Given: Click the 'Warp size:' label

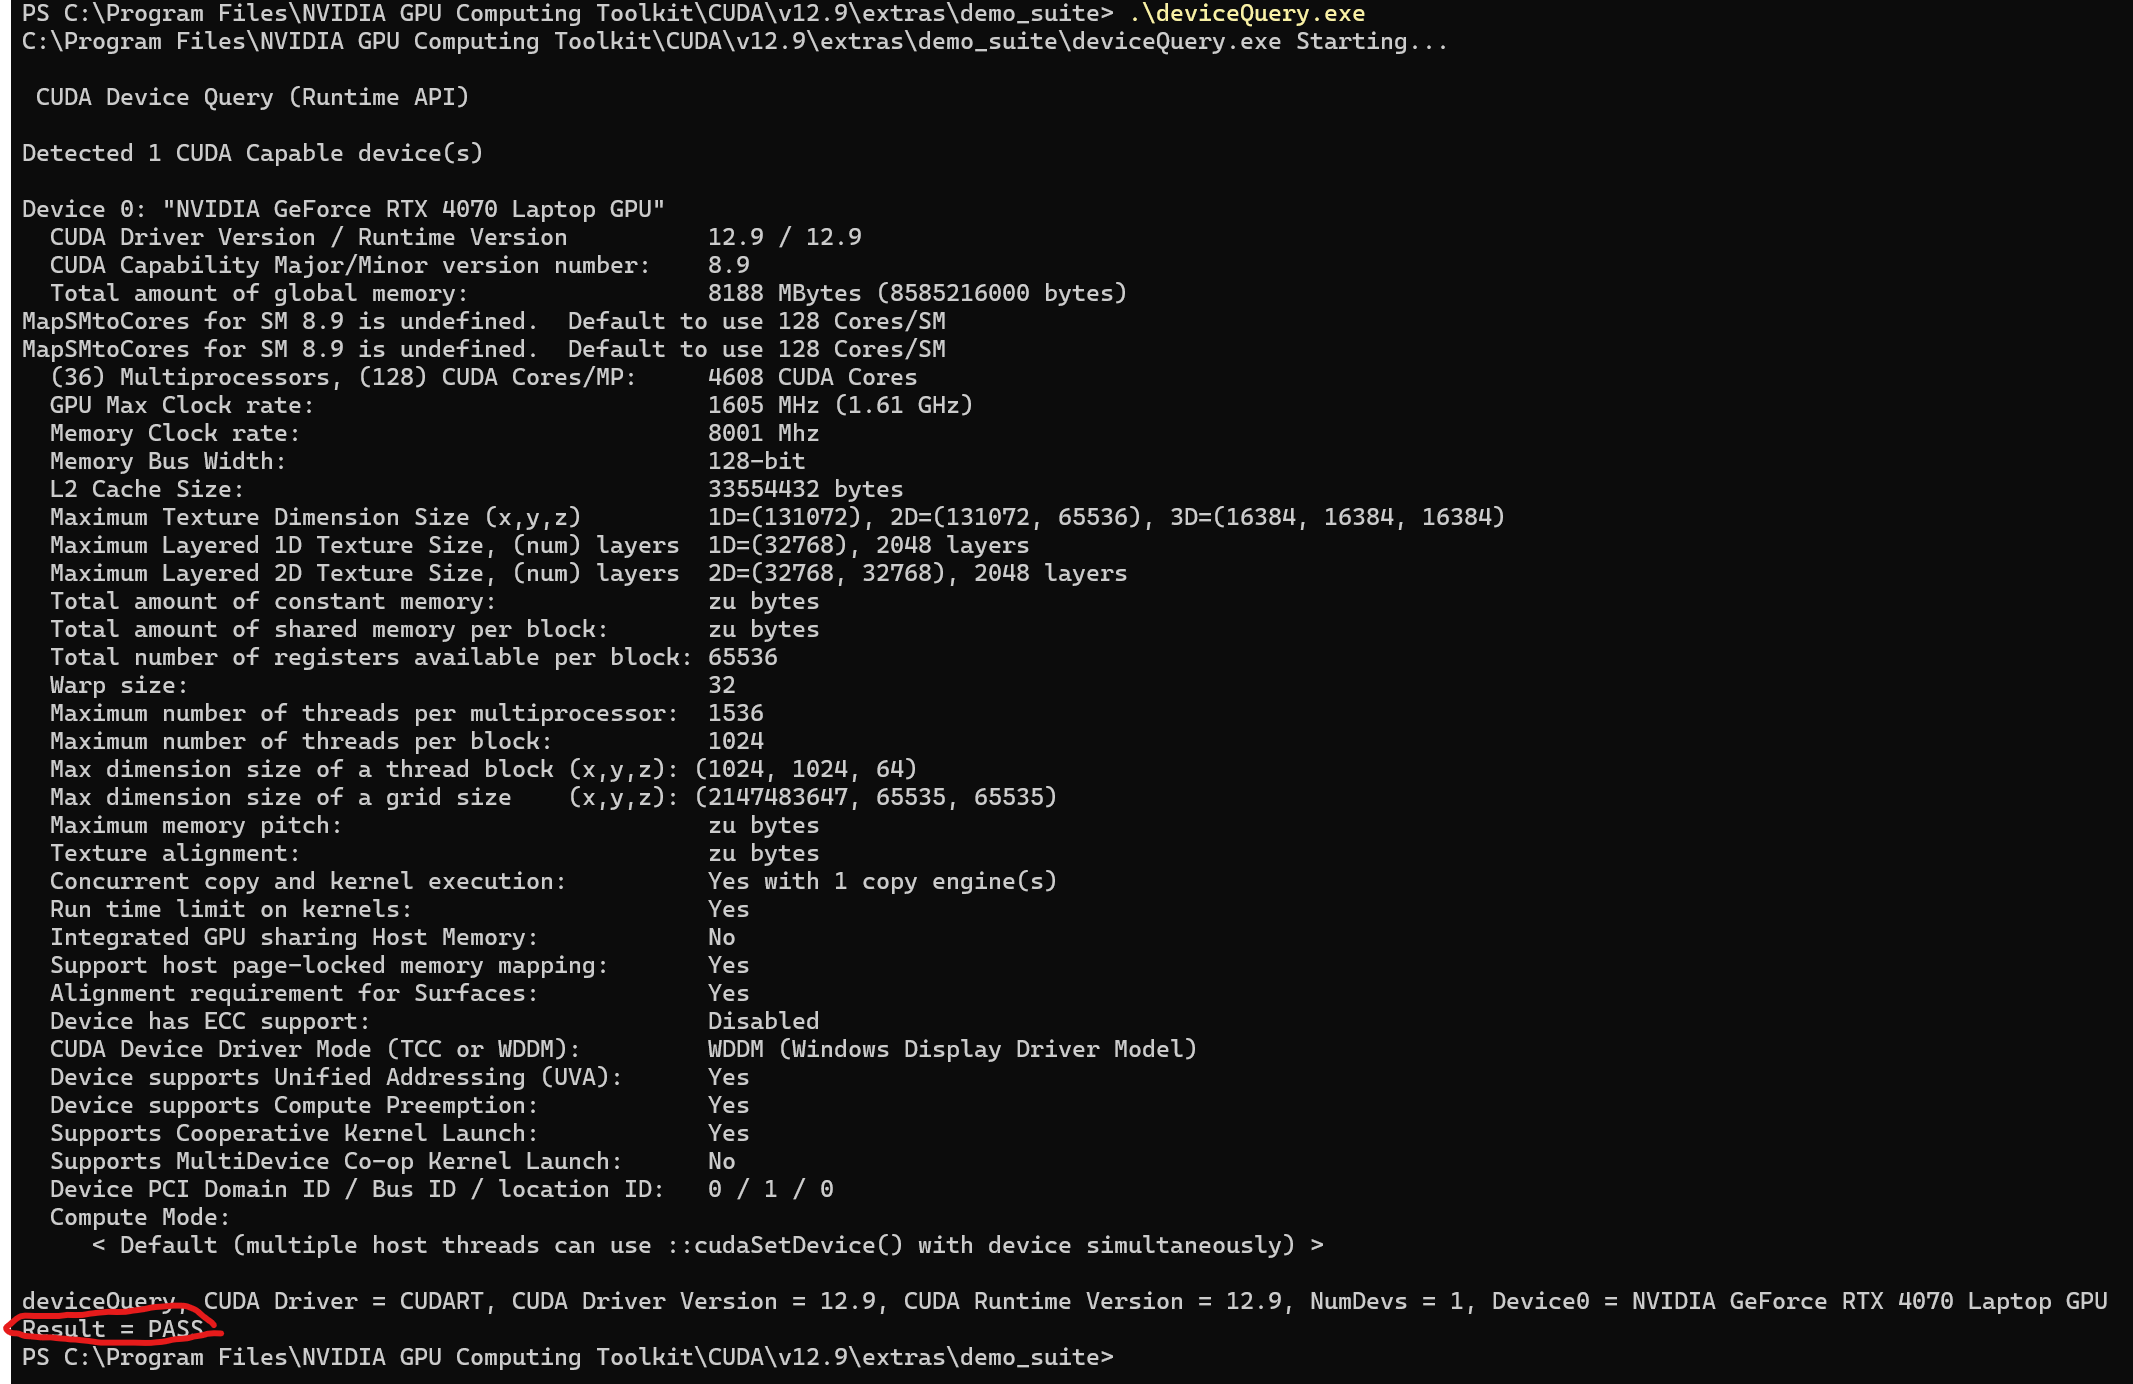Looking at the screenshot, I should click(118, 686).
